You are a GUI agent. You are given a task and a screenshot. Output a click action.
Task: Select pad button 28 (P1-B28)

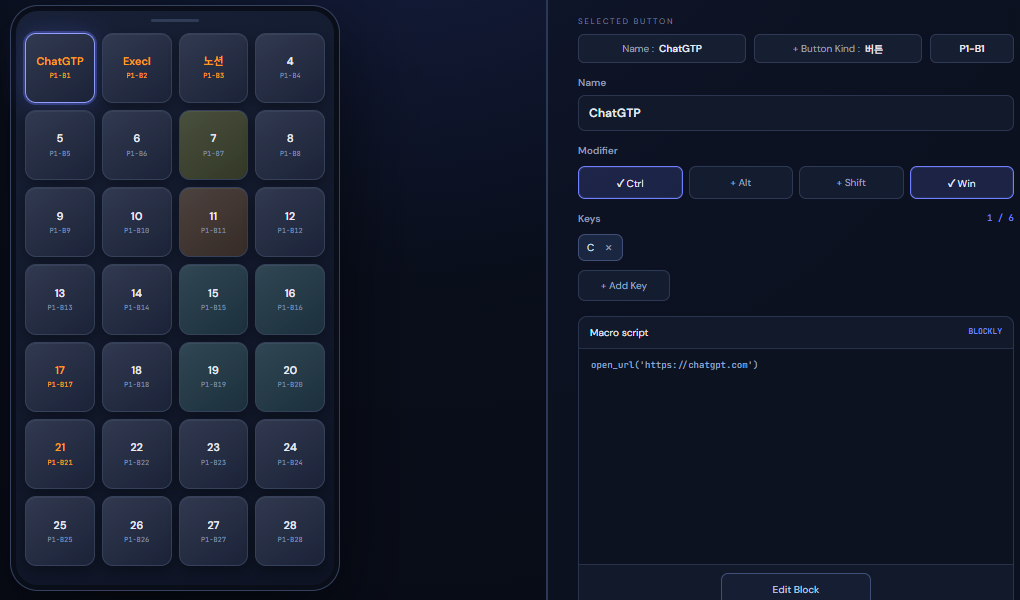point(290,531)
